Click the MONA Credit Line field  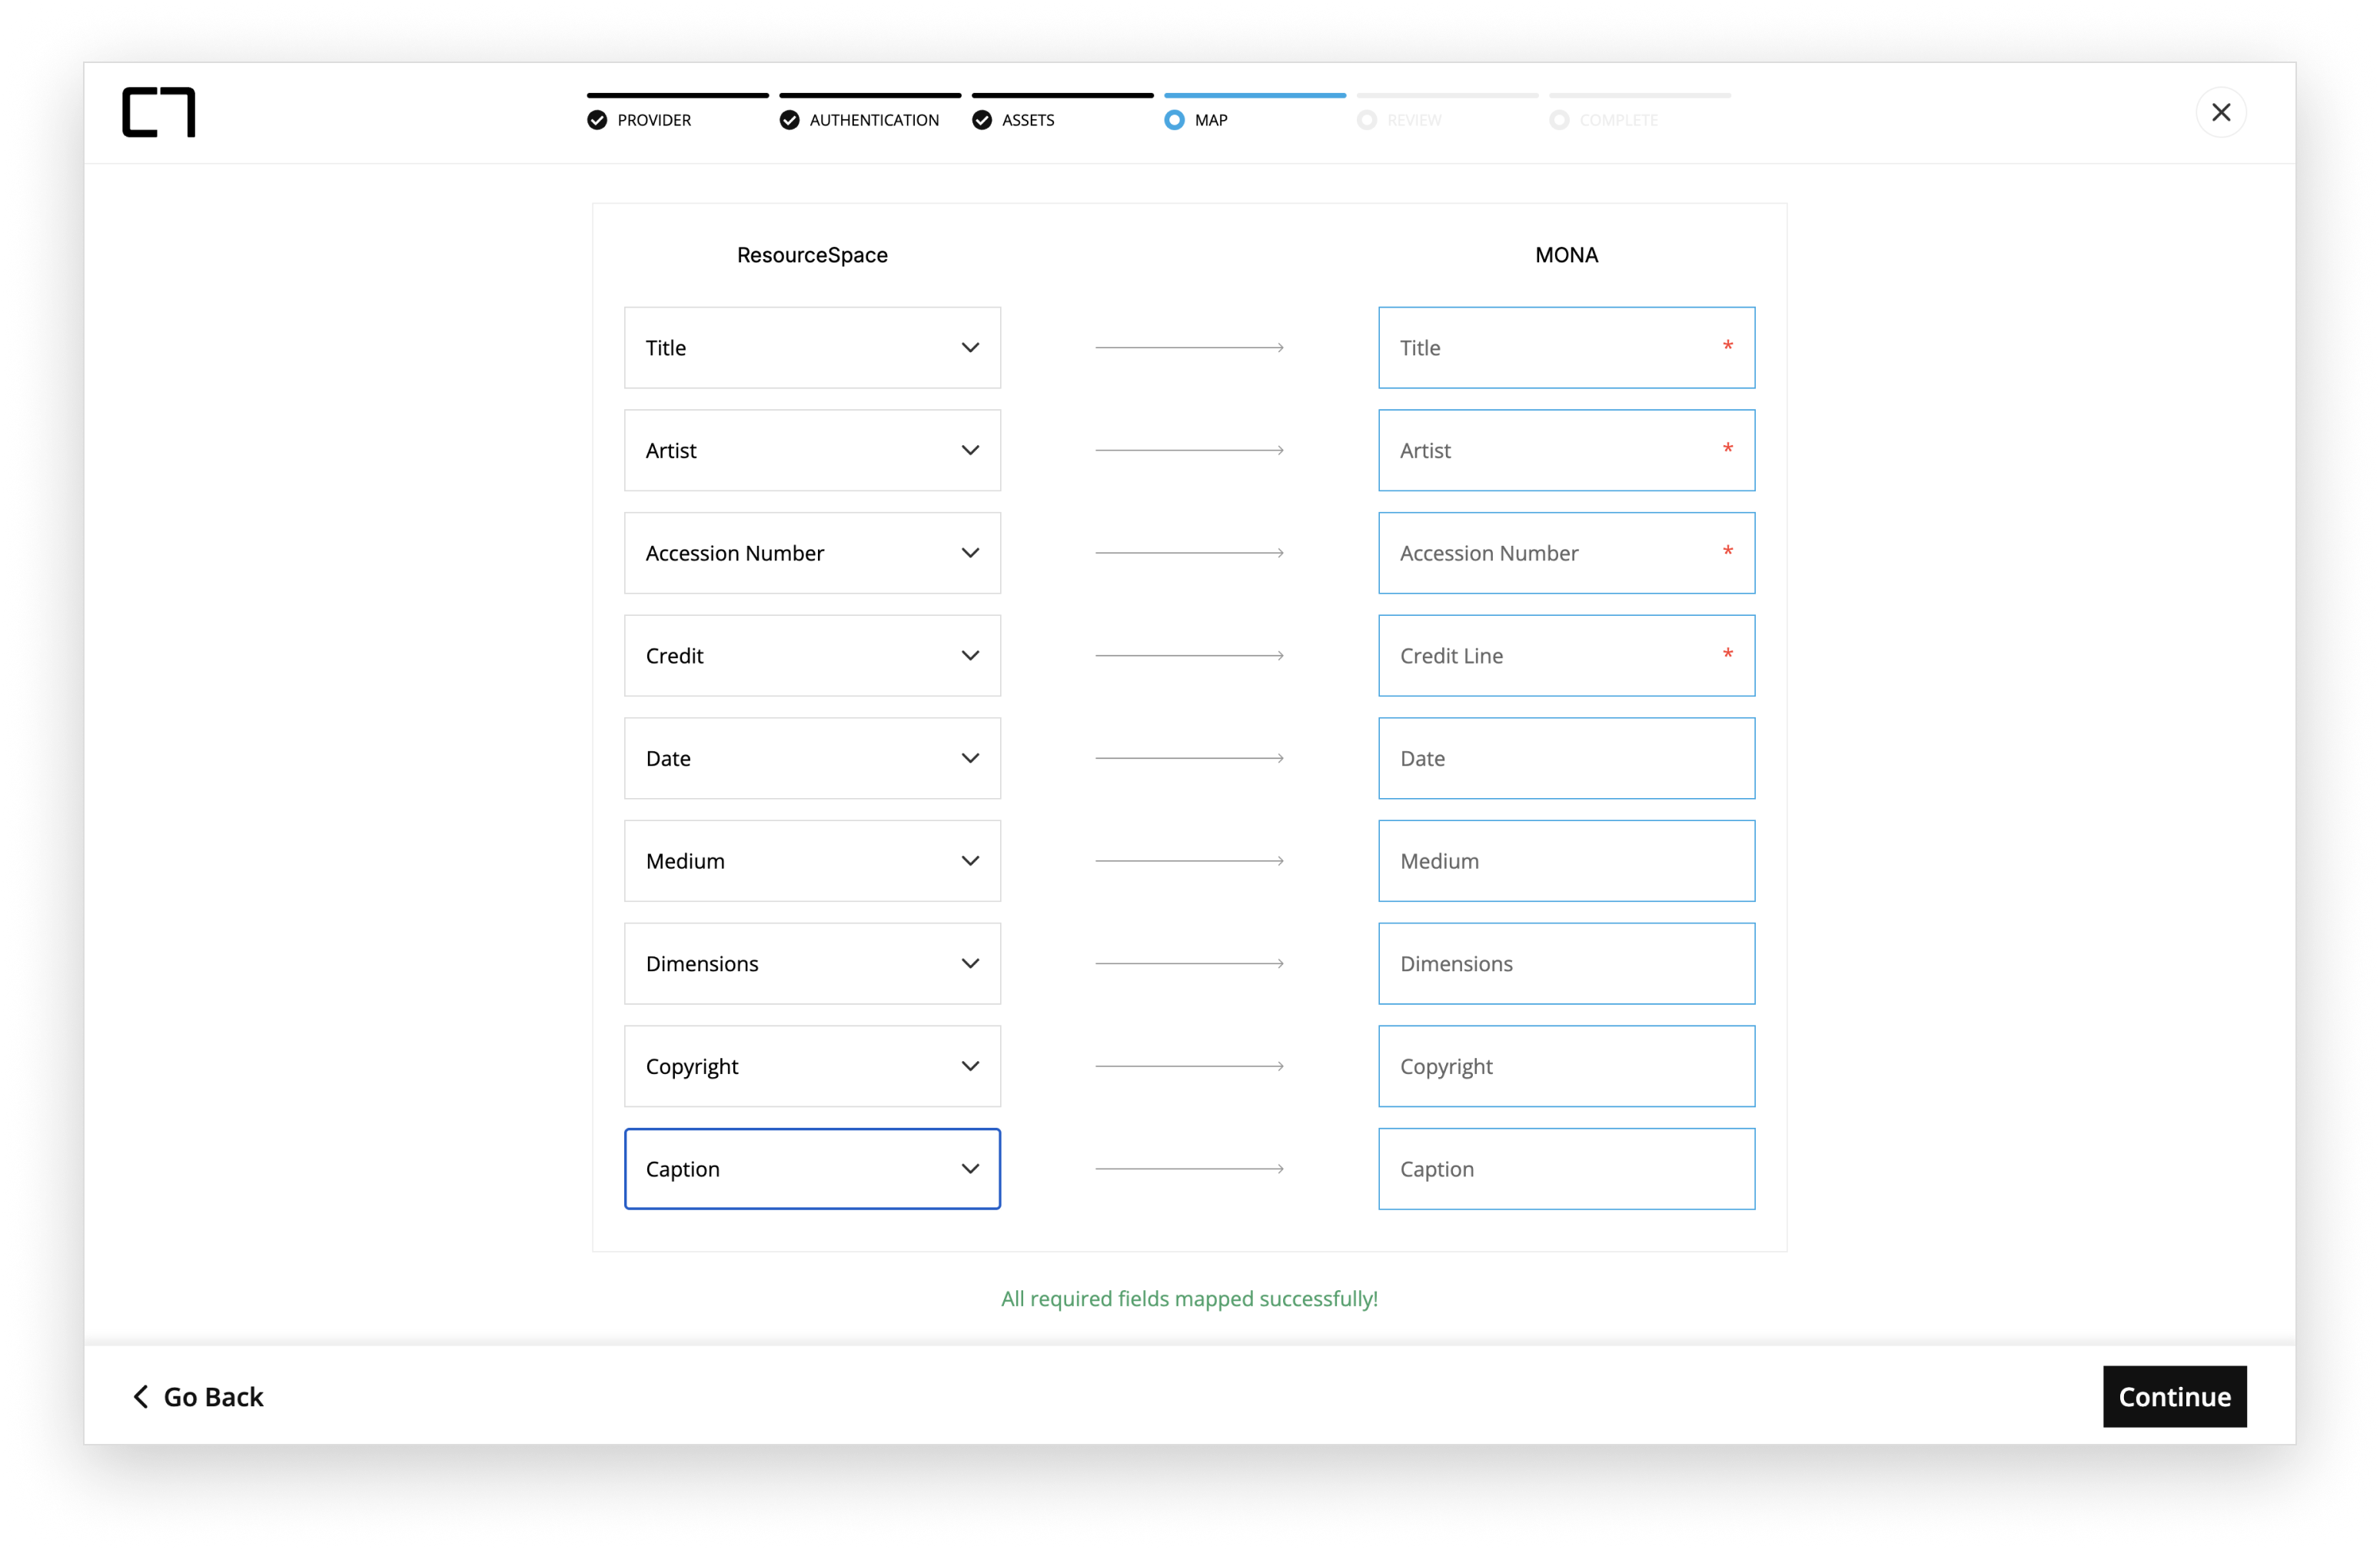(x=1566, y=656)
